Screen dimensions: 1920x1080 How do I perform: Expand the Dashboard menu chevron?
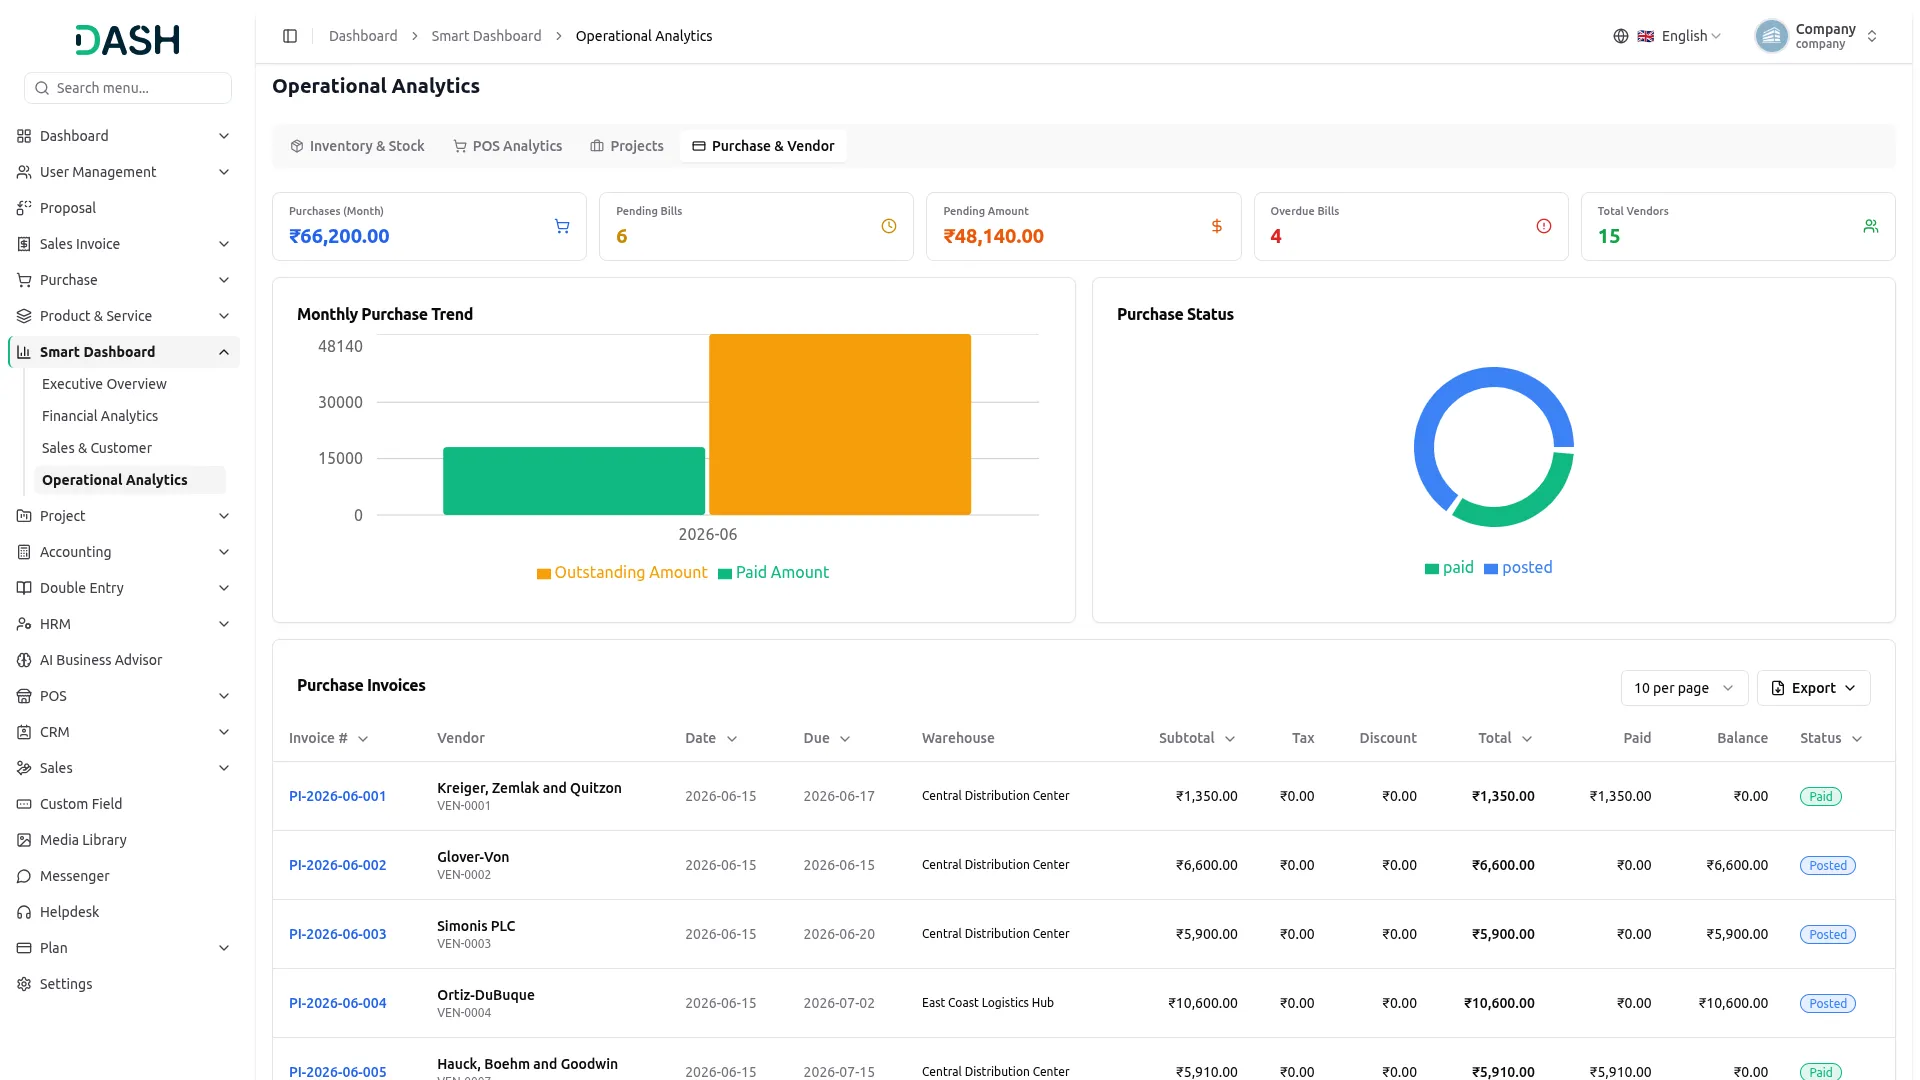(224, 136)
